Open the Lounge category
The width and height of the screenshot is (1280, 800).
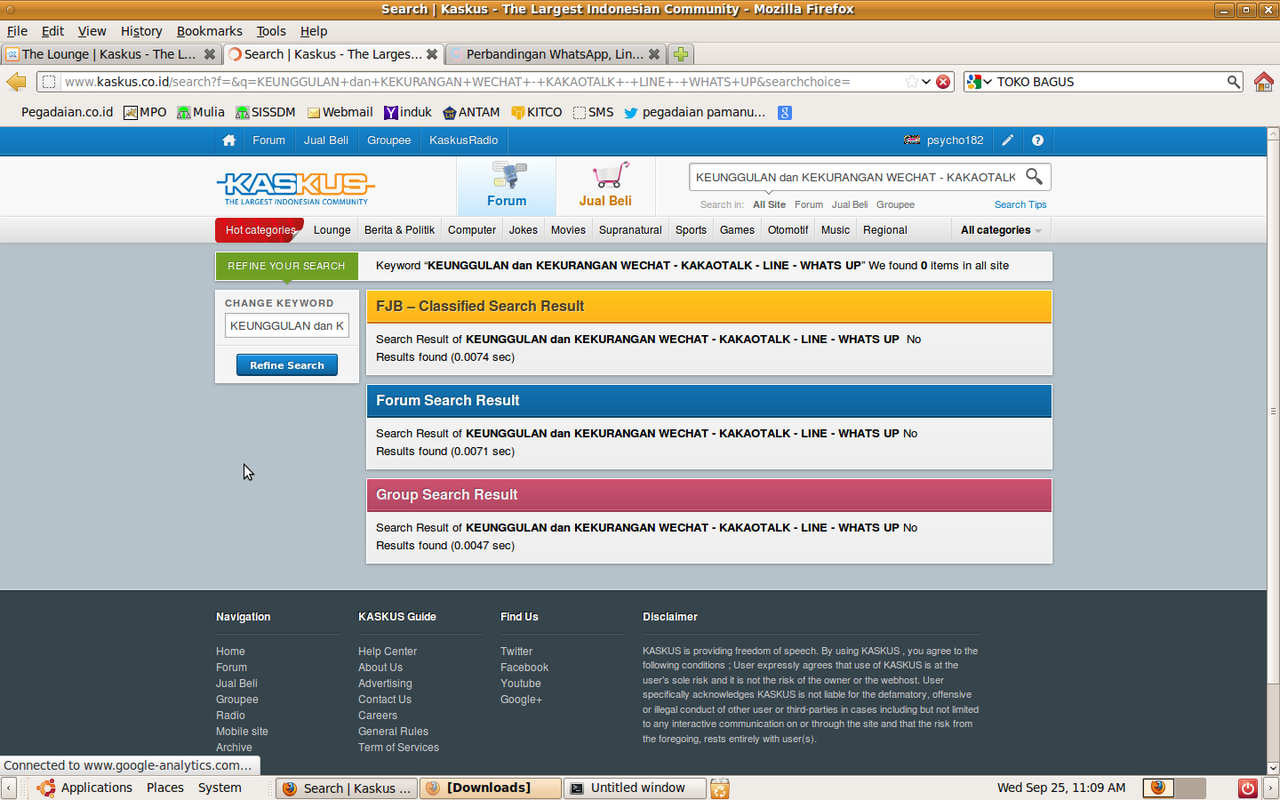[332, 230]
